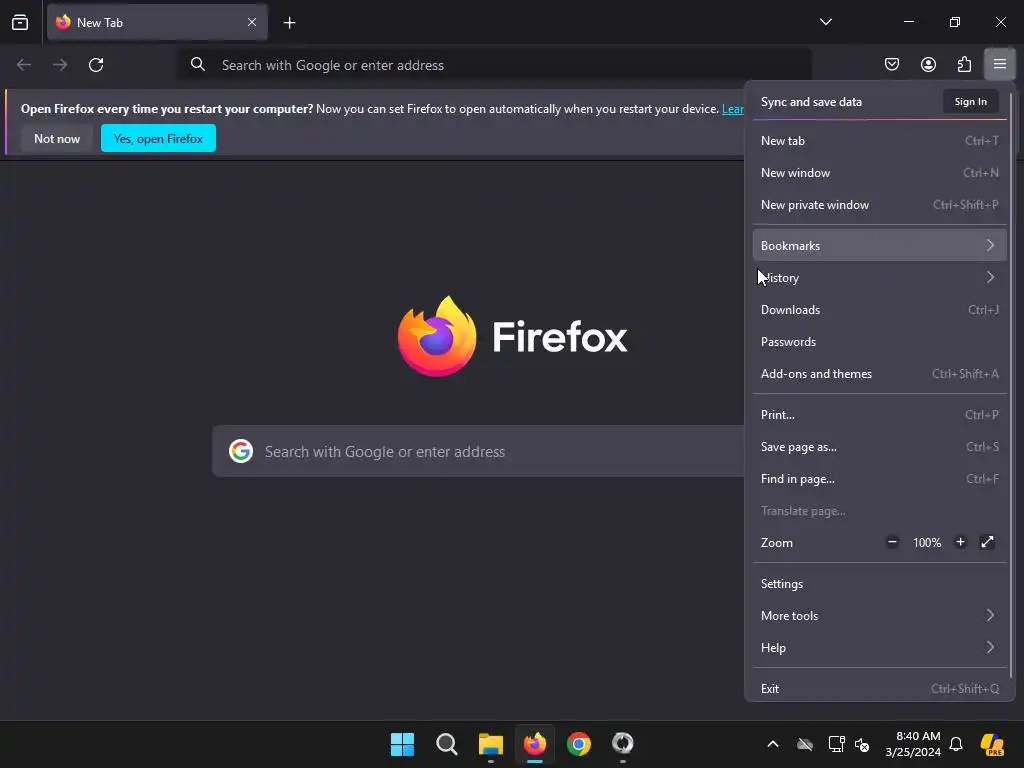Open Downloads from the menu
1024x768 pixels.
[x=879, y=310]
